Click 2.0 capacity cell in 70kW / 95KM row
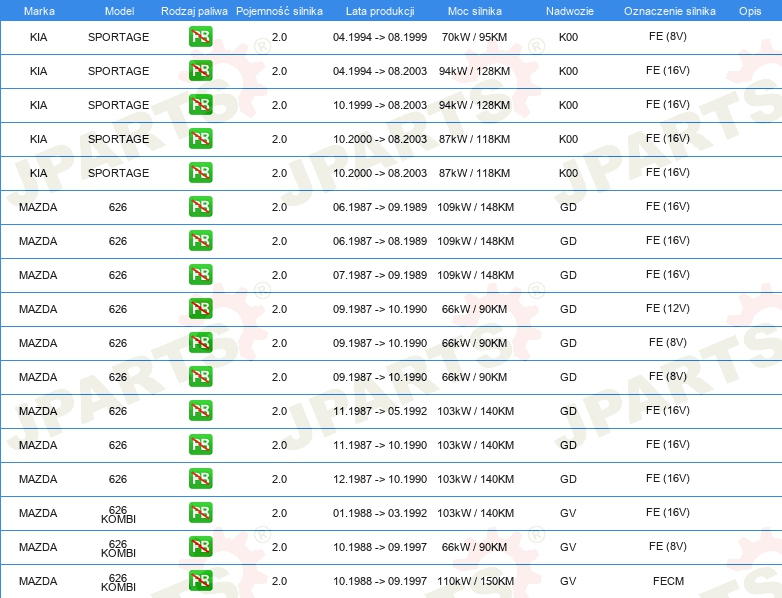This screenshot has height=598, width=782. [x=279, y=37]
